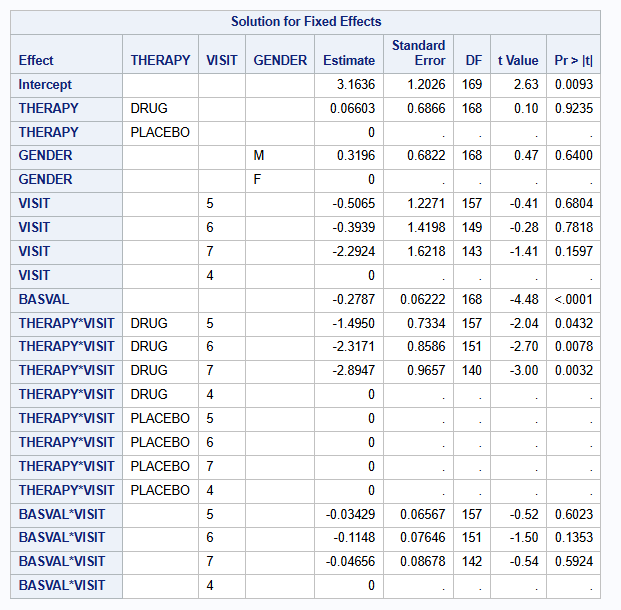
Task: Select the gender 'F' cell
Action: (257, 180)
